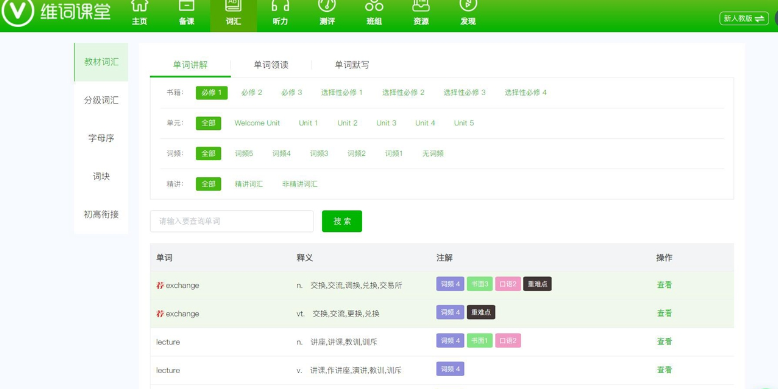The height and width of the screenshot is (389, 778).
Task: Open the 班组 class group icon
Action: 374,6
